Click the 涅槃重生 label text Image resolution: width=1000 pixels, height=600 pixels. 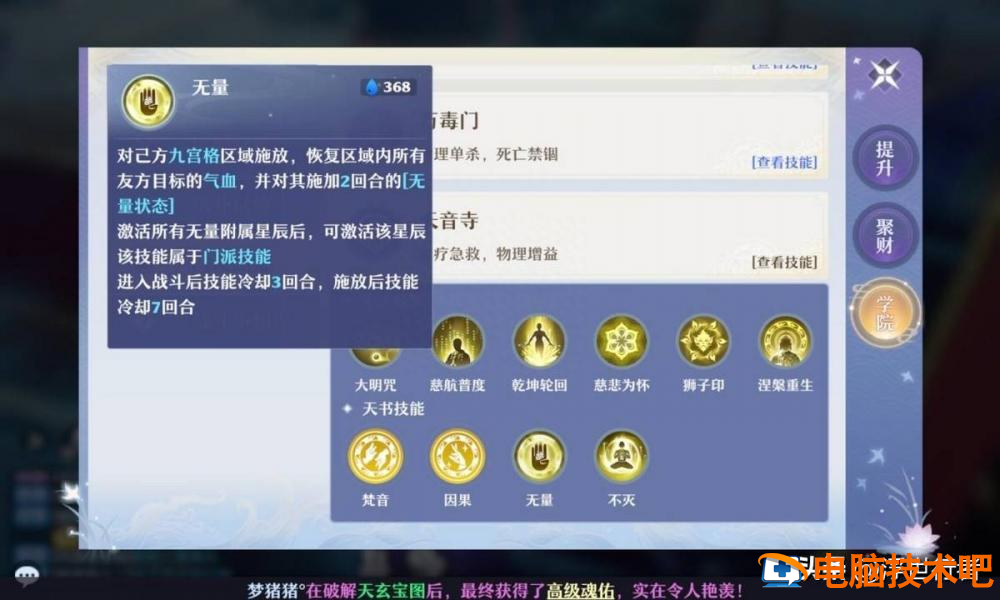coord(785,385)
